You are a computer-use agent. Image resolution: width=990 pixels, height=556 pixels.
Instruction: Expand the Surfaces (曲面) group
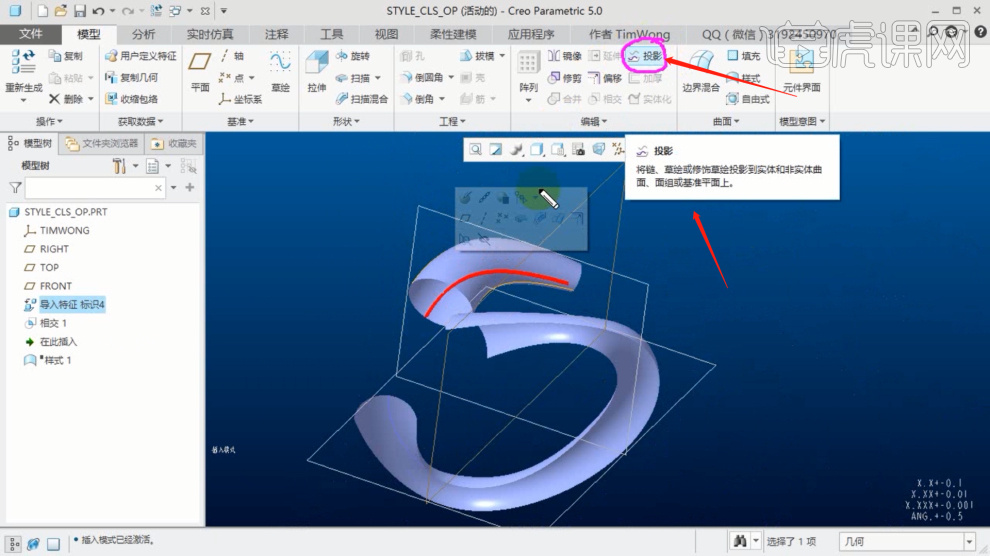(726, 121)
